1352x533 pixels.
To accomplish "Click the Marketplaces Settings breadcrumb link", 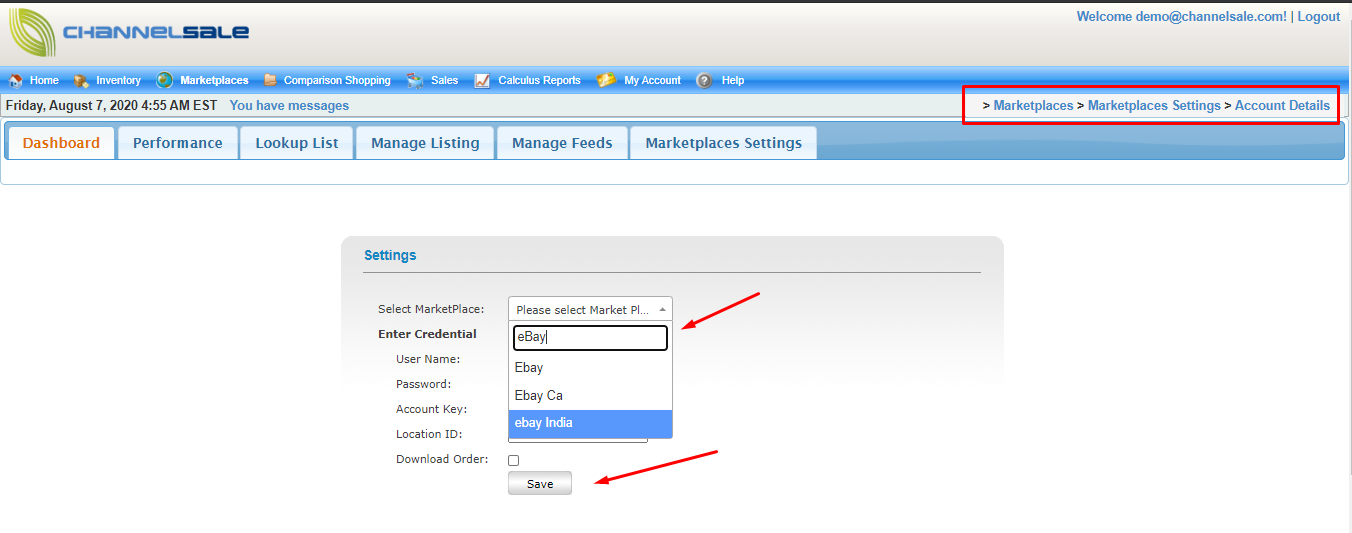I will 1154,106.
